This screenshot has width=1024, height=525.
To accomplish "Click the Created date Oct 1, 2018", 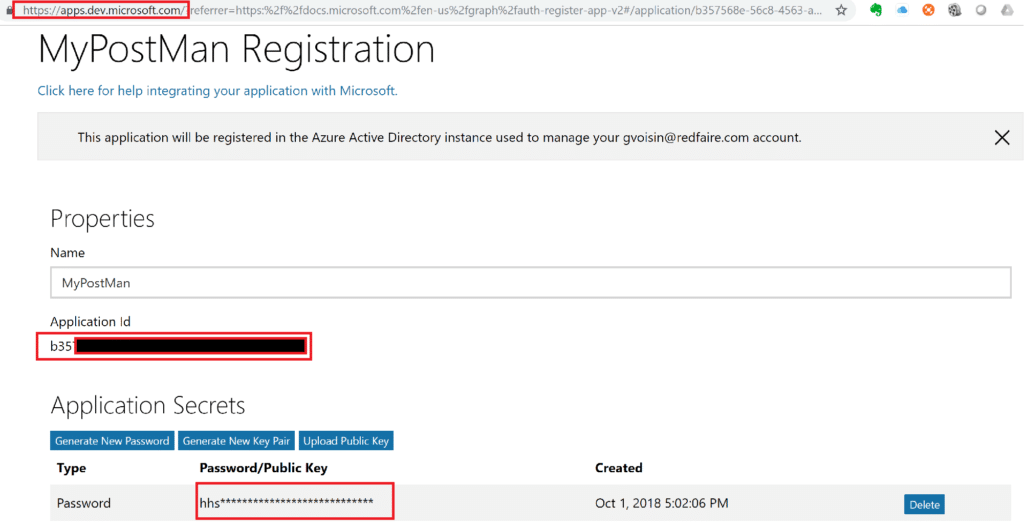I will click(662, 503).
